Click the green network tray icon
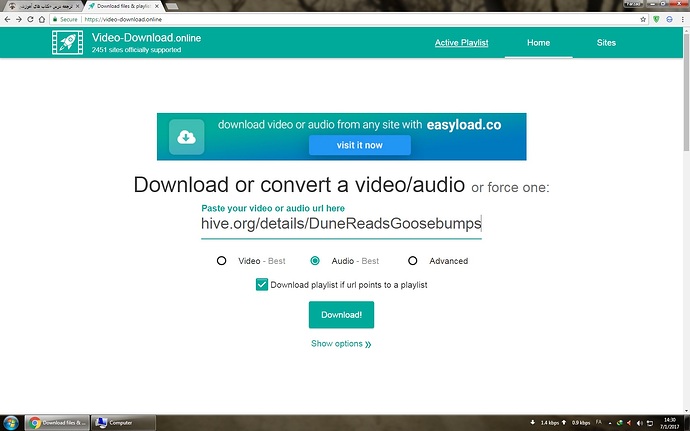 (620, 423)
